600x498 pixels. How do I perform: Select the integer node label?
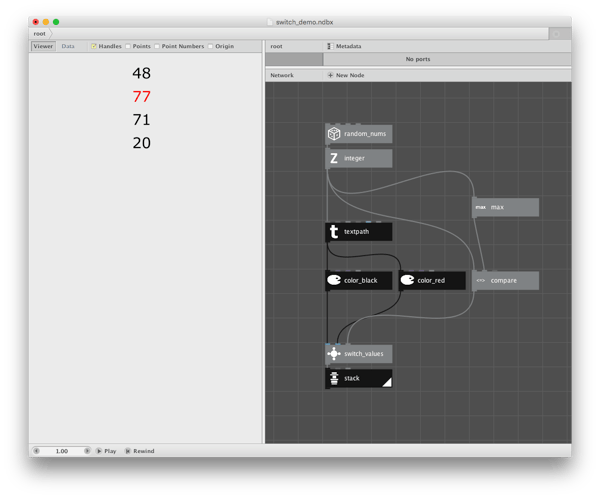[354, 158]
